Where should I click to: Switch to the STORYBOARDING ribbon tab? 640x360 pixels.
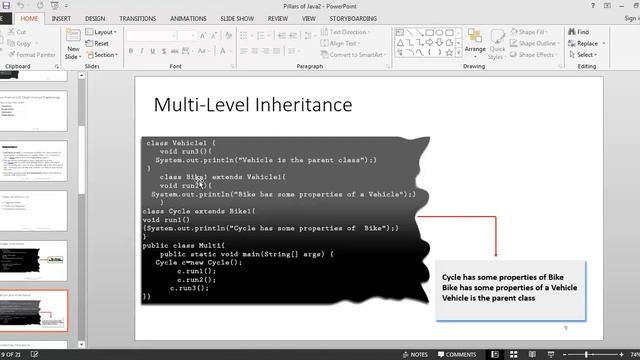click(353, 18)
